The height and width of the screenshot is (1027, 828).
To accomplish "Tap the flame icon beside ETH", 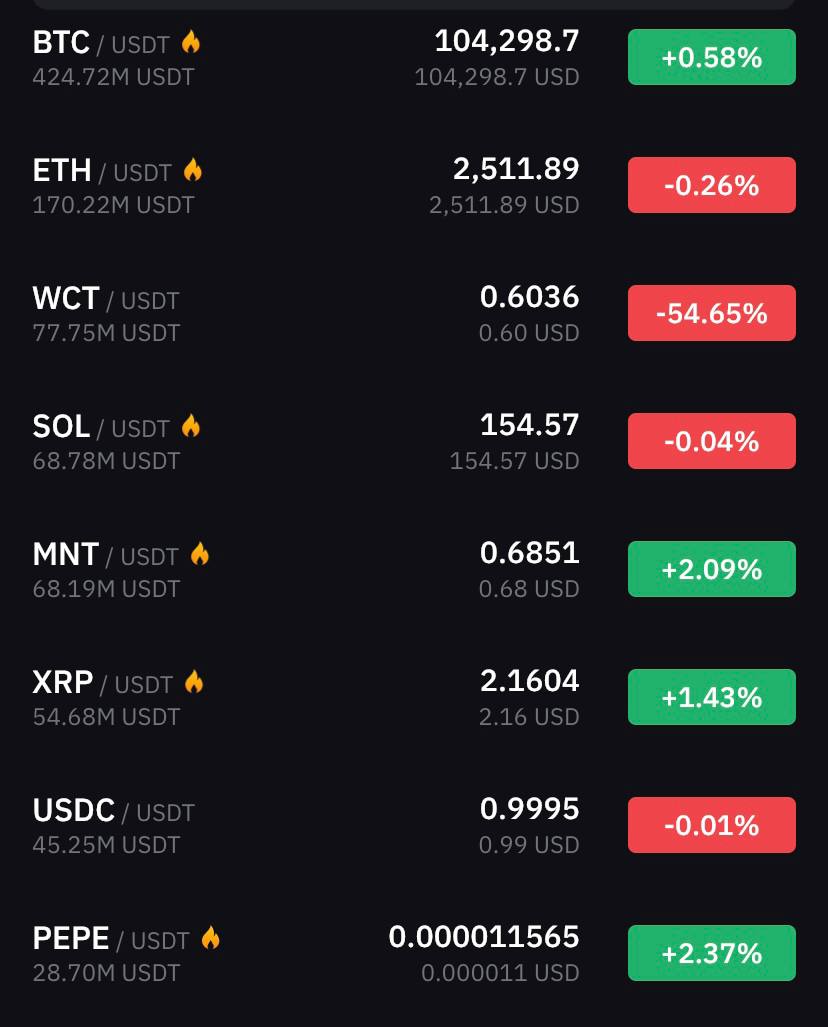I will coord(193,170).
